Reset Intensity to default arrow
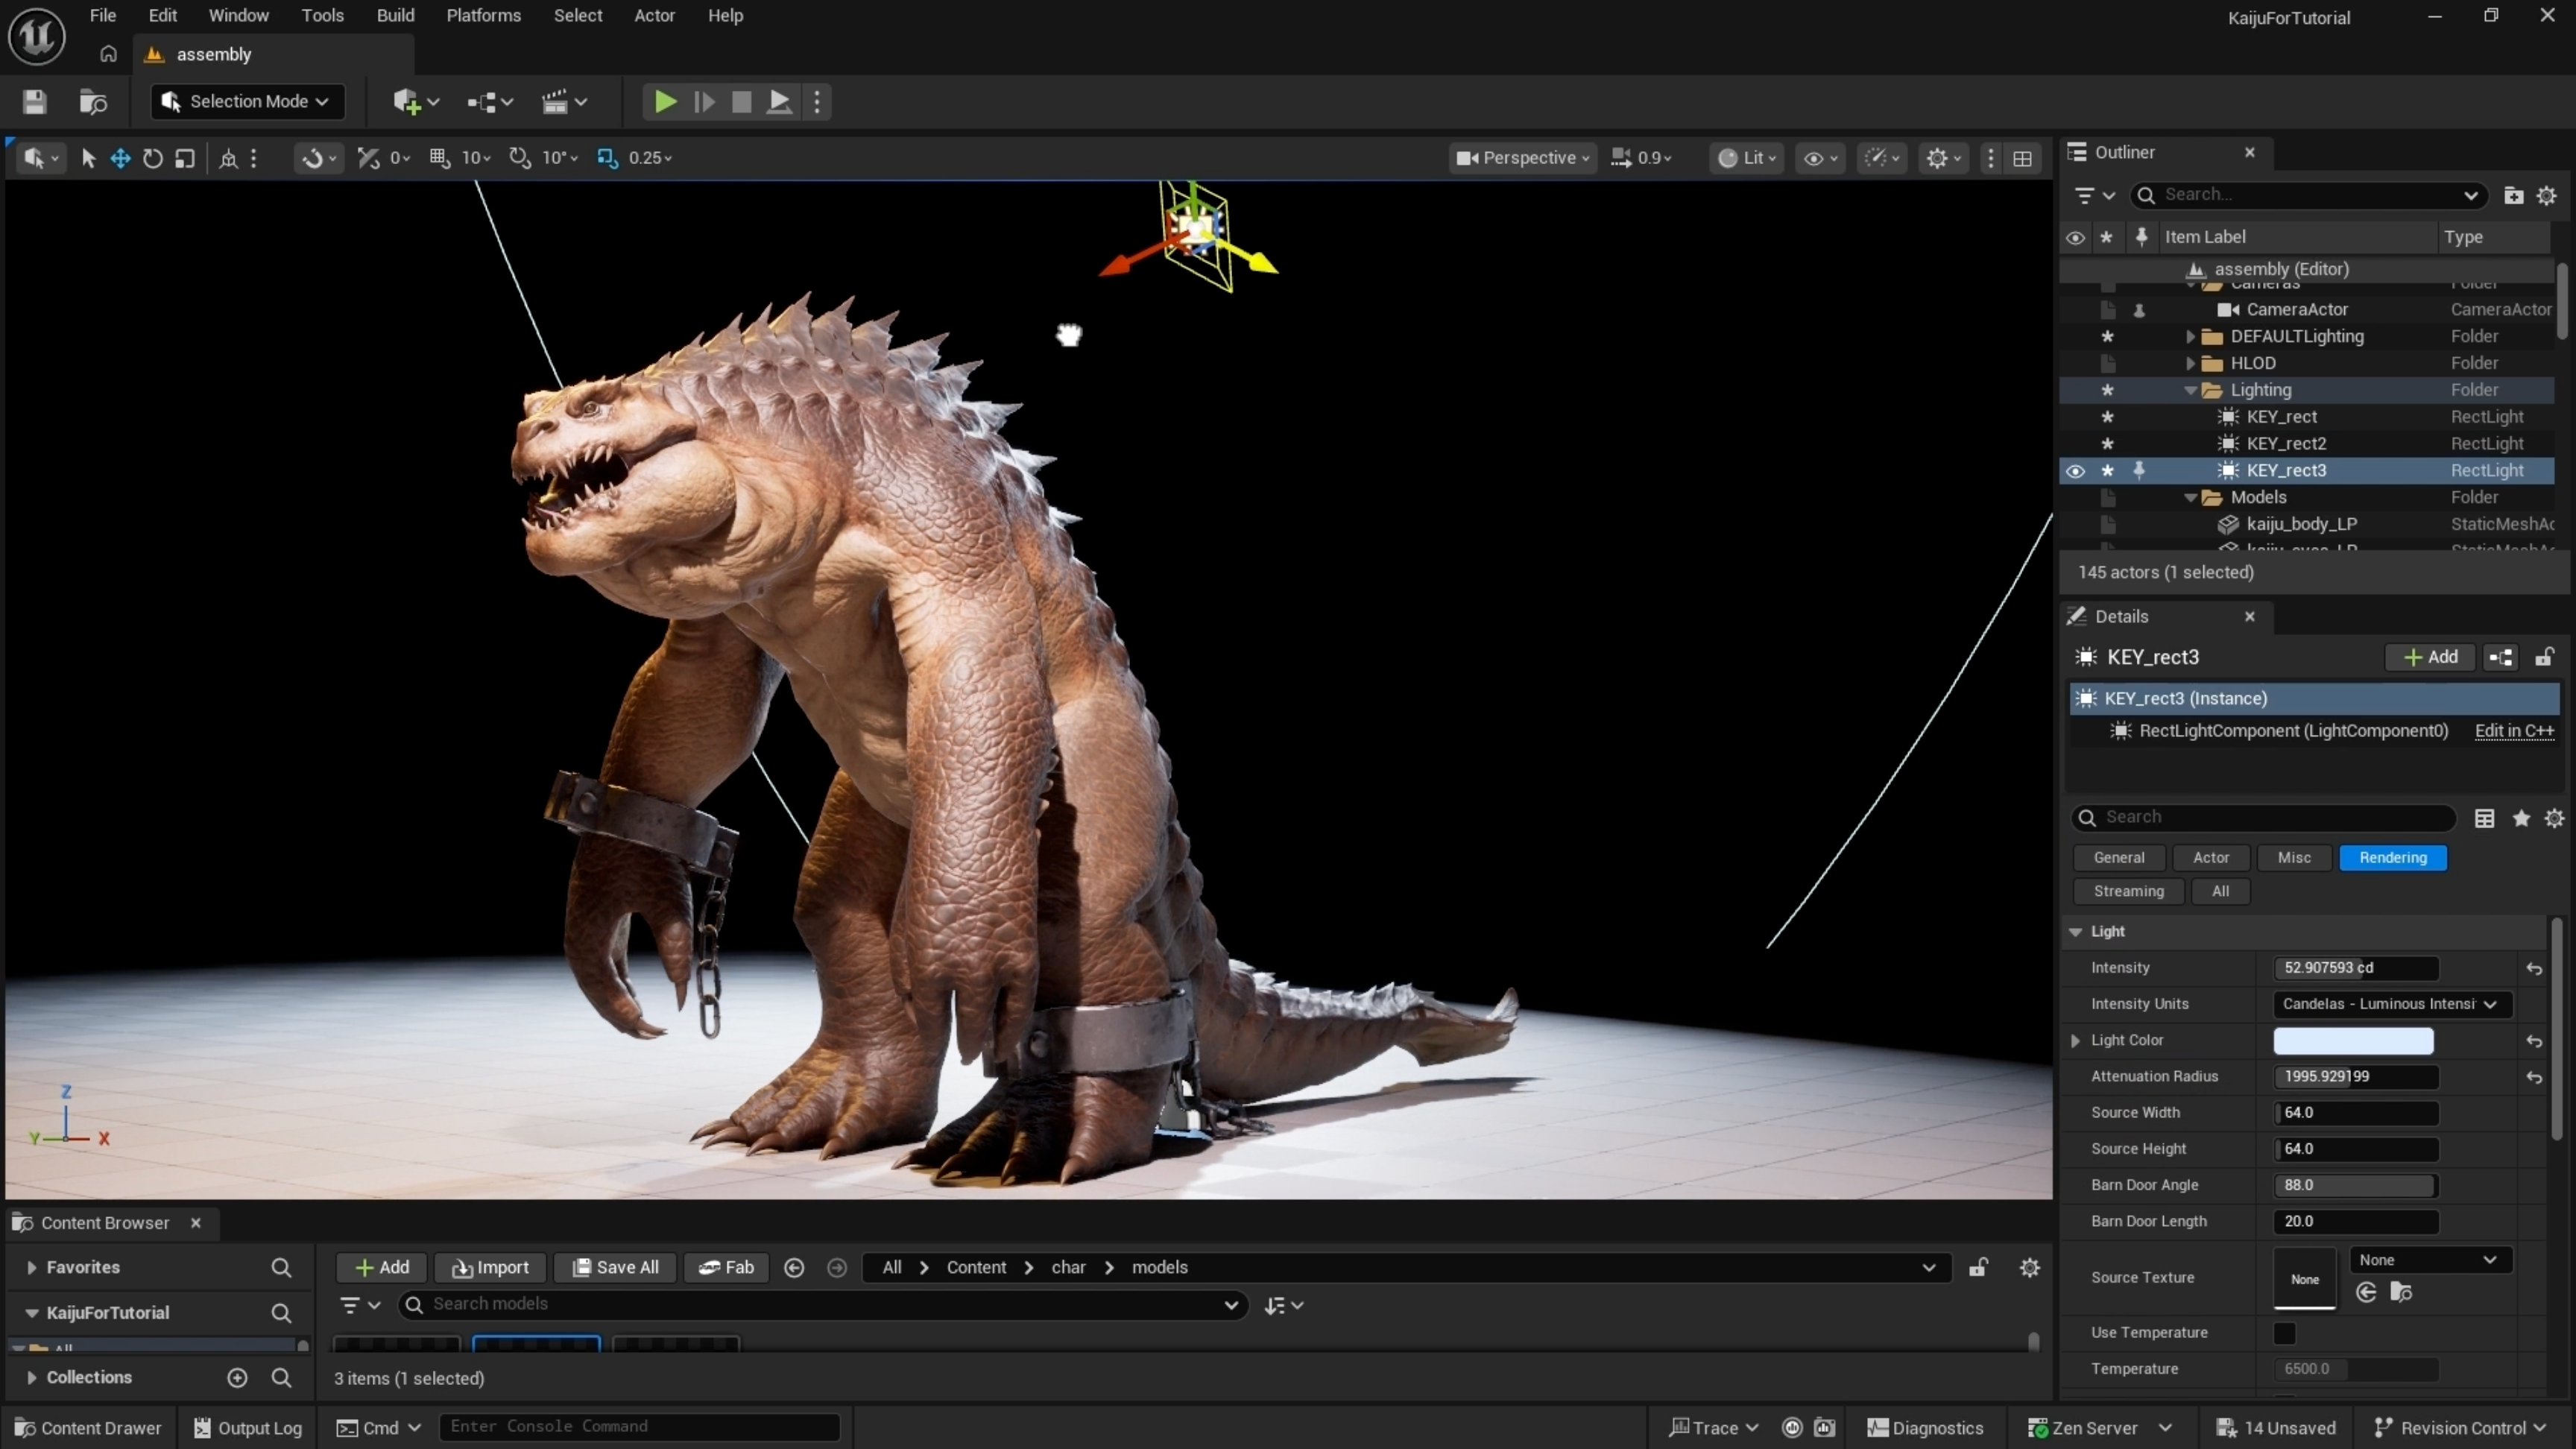The height and width of the screenshot is (1449, 2576). coord(2534,968)
